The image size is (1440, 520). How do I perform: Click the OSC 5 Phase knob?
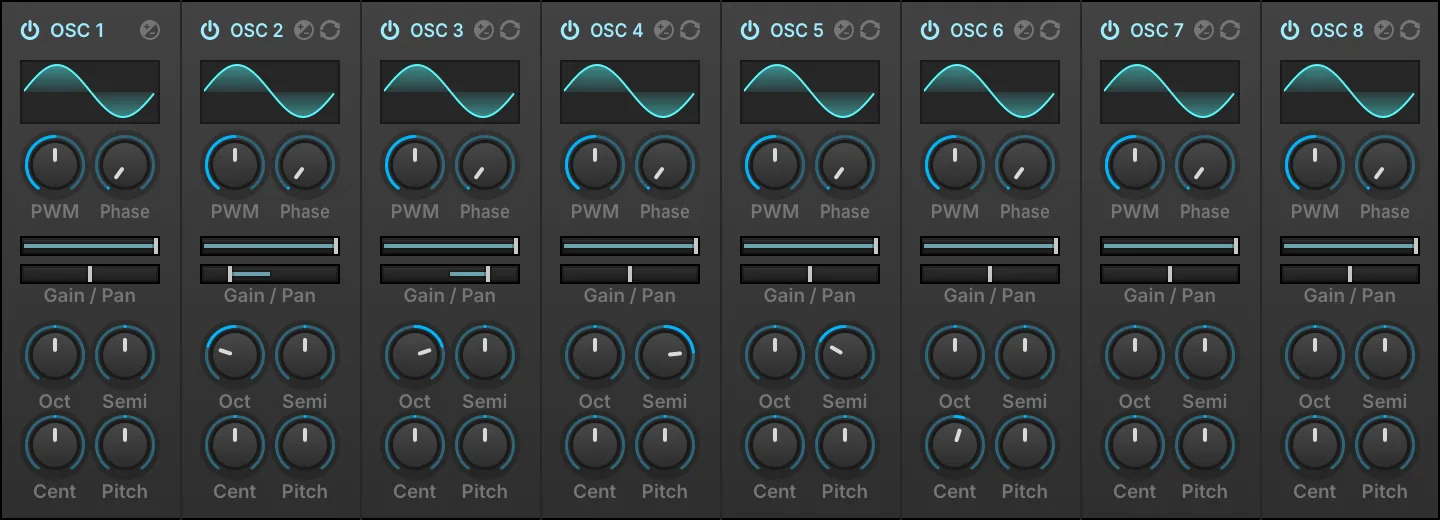[845, 164]
